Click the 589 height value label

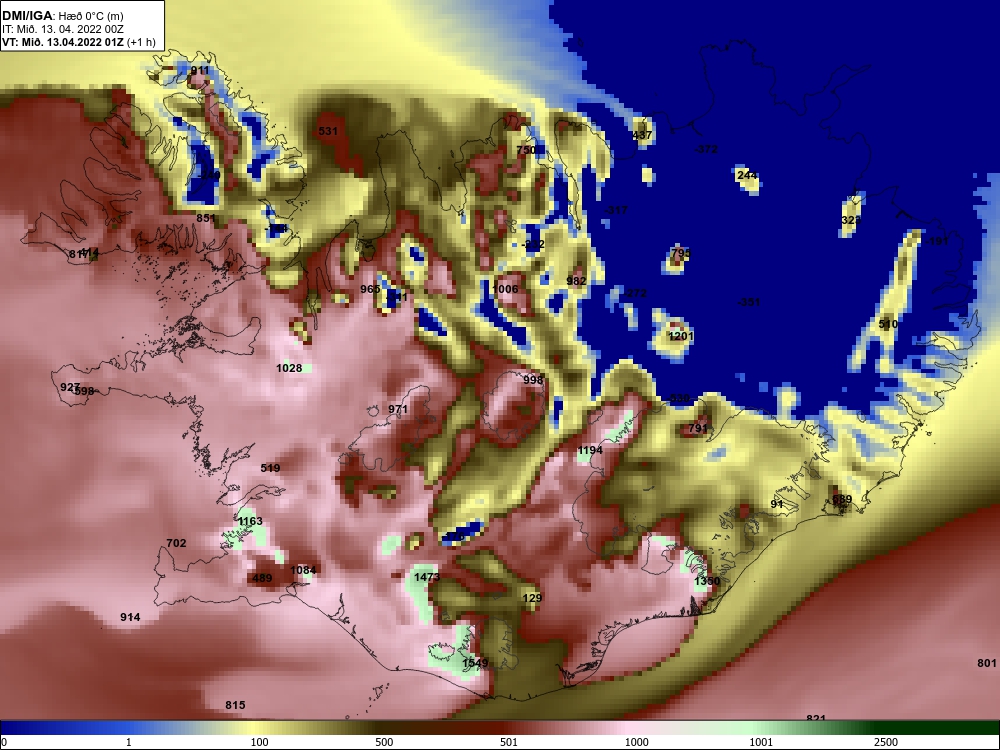842,499
